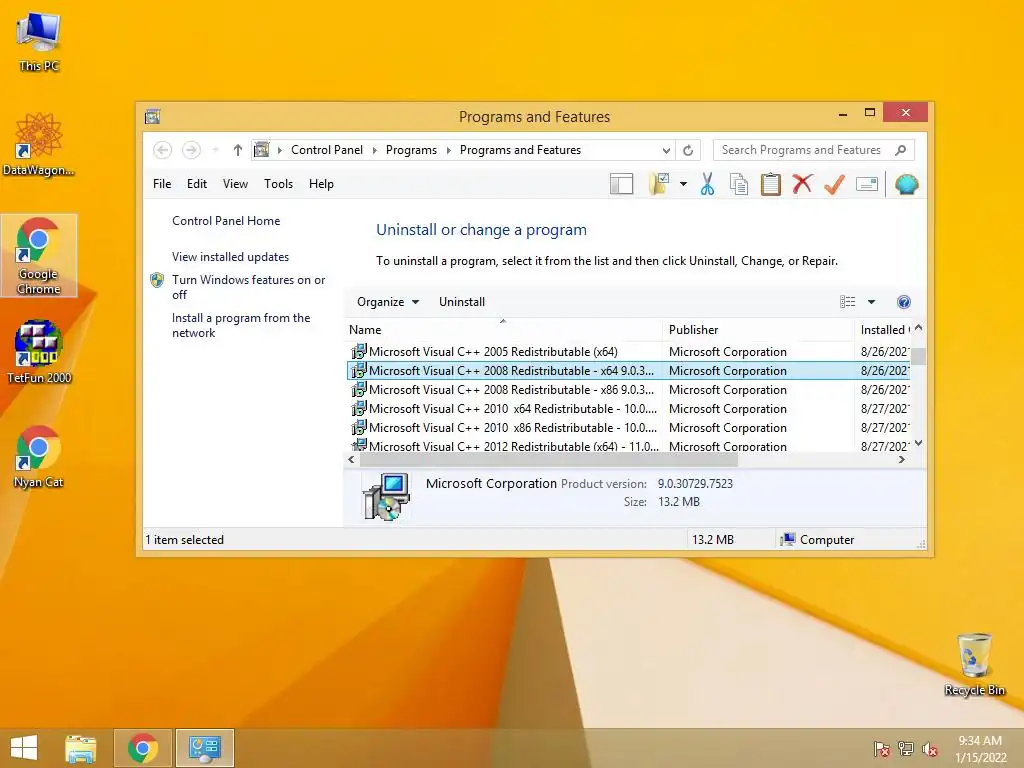Click the change view list icon
Screen dimensions: 1024x768
pyautogui.click(x=847, y=302)
